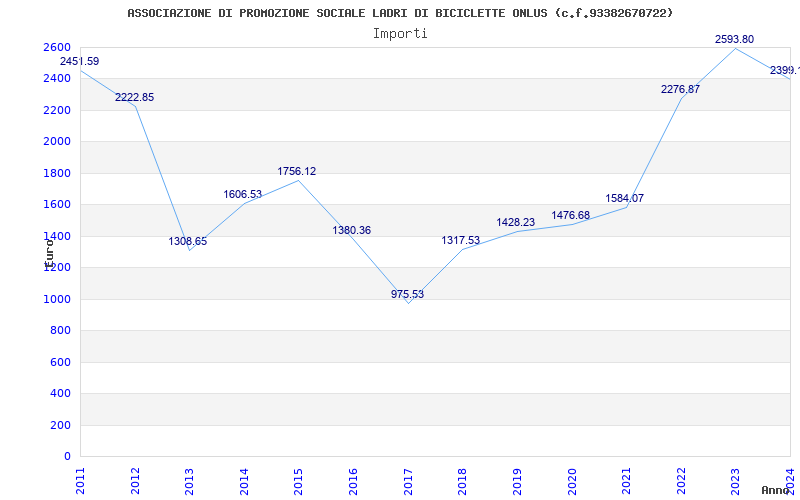Screen dimensions: 800x500
Task: Select the data label 1476.68
Action: (570, 215)
